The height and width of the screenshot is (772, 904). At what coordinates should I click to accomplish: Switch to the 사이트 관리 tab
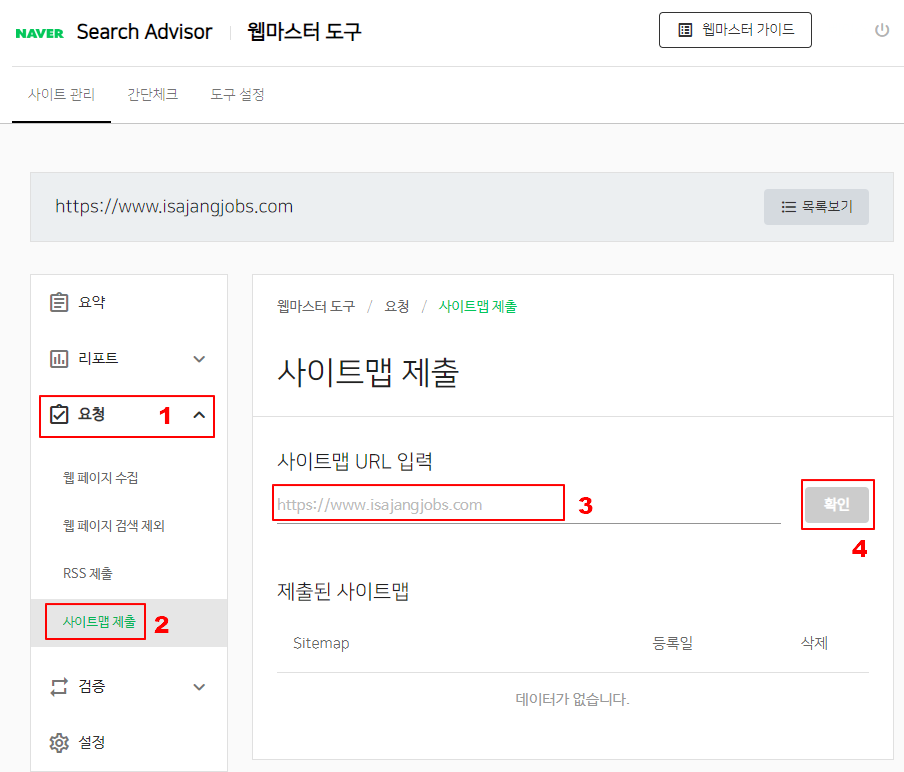tap(61, 95)
